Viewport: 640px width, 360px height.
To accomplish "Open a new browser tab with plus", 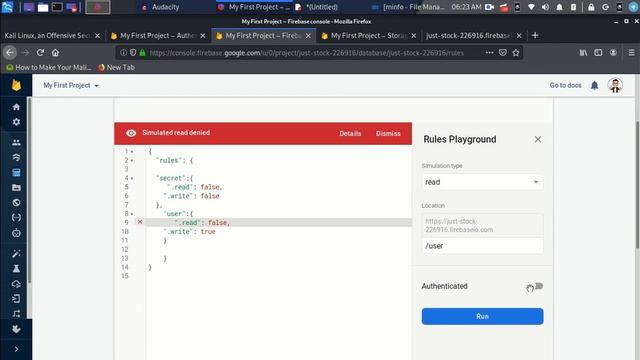I will pyautogui.click(x=535, y=36).
